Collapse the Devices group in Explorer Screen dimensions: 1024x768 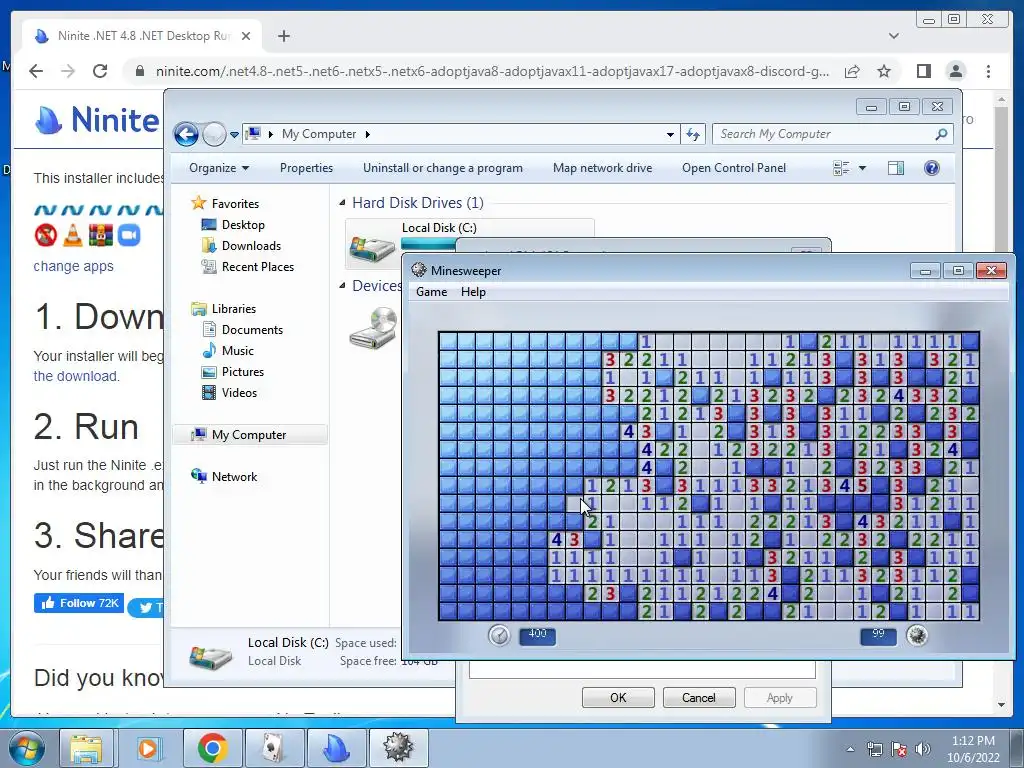[342, 285]
